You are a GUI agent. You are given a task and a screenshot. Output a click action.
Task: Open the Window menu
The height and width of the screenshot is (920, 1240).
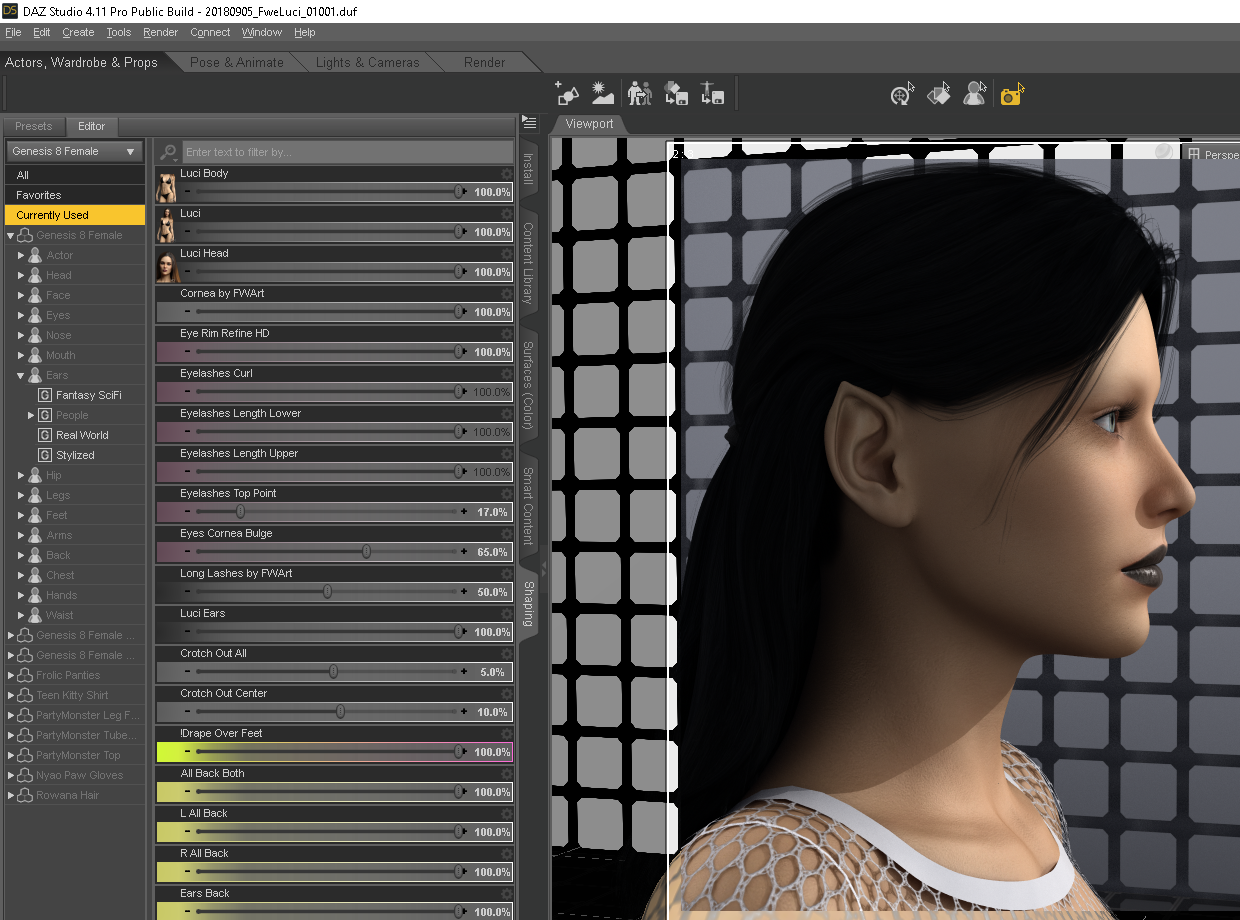(x=262, y=32)
